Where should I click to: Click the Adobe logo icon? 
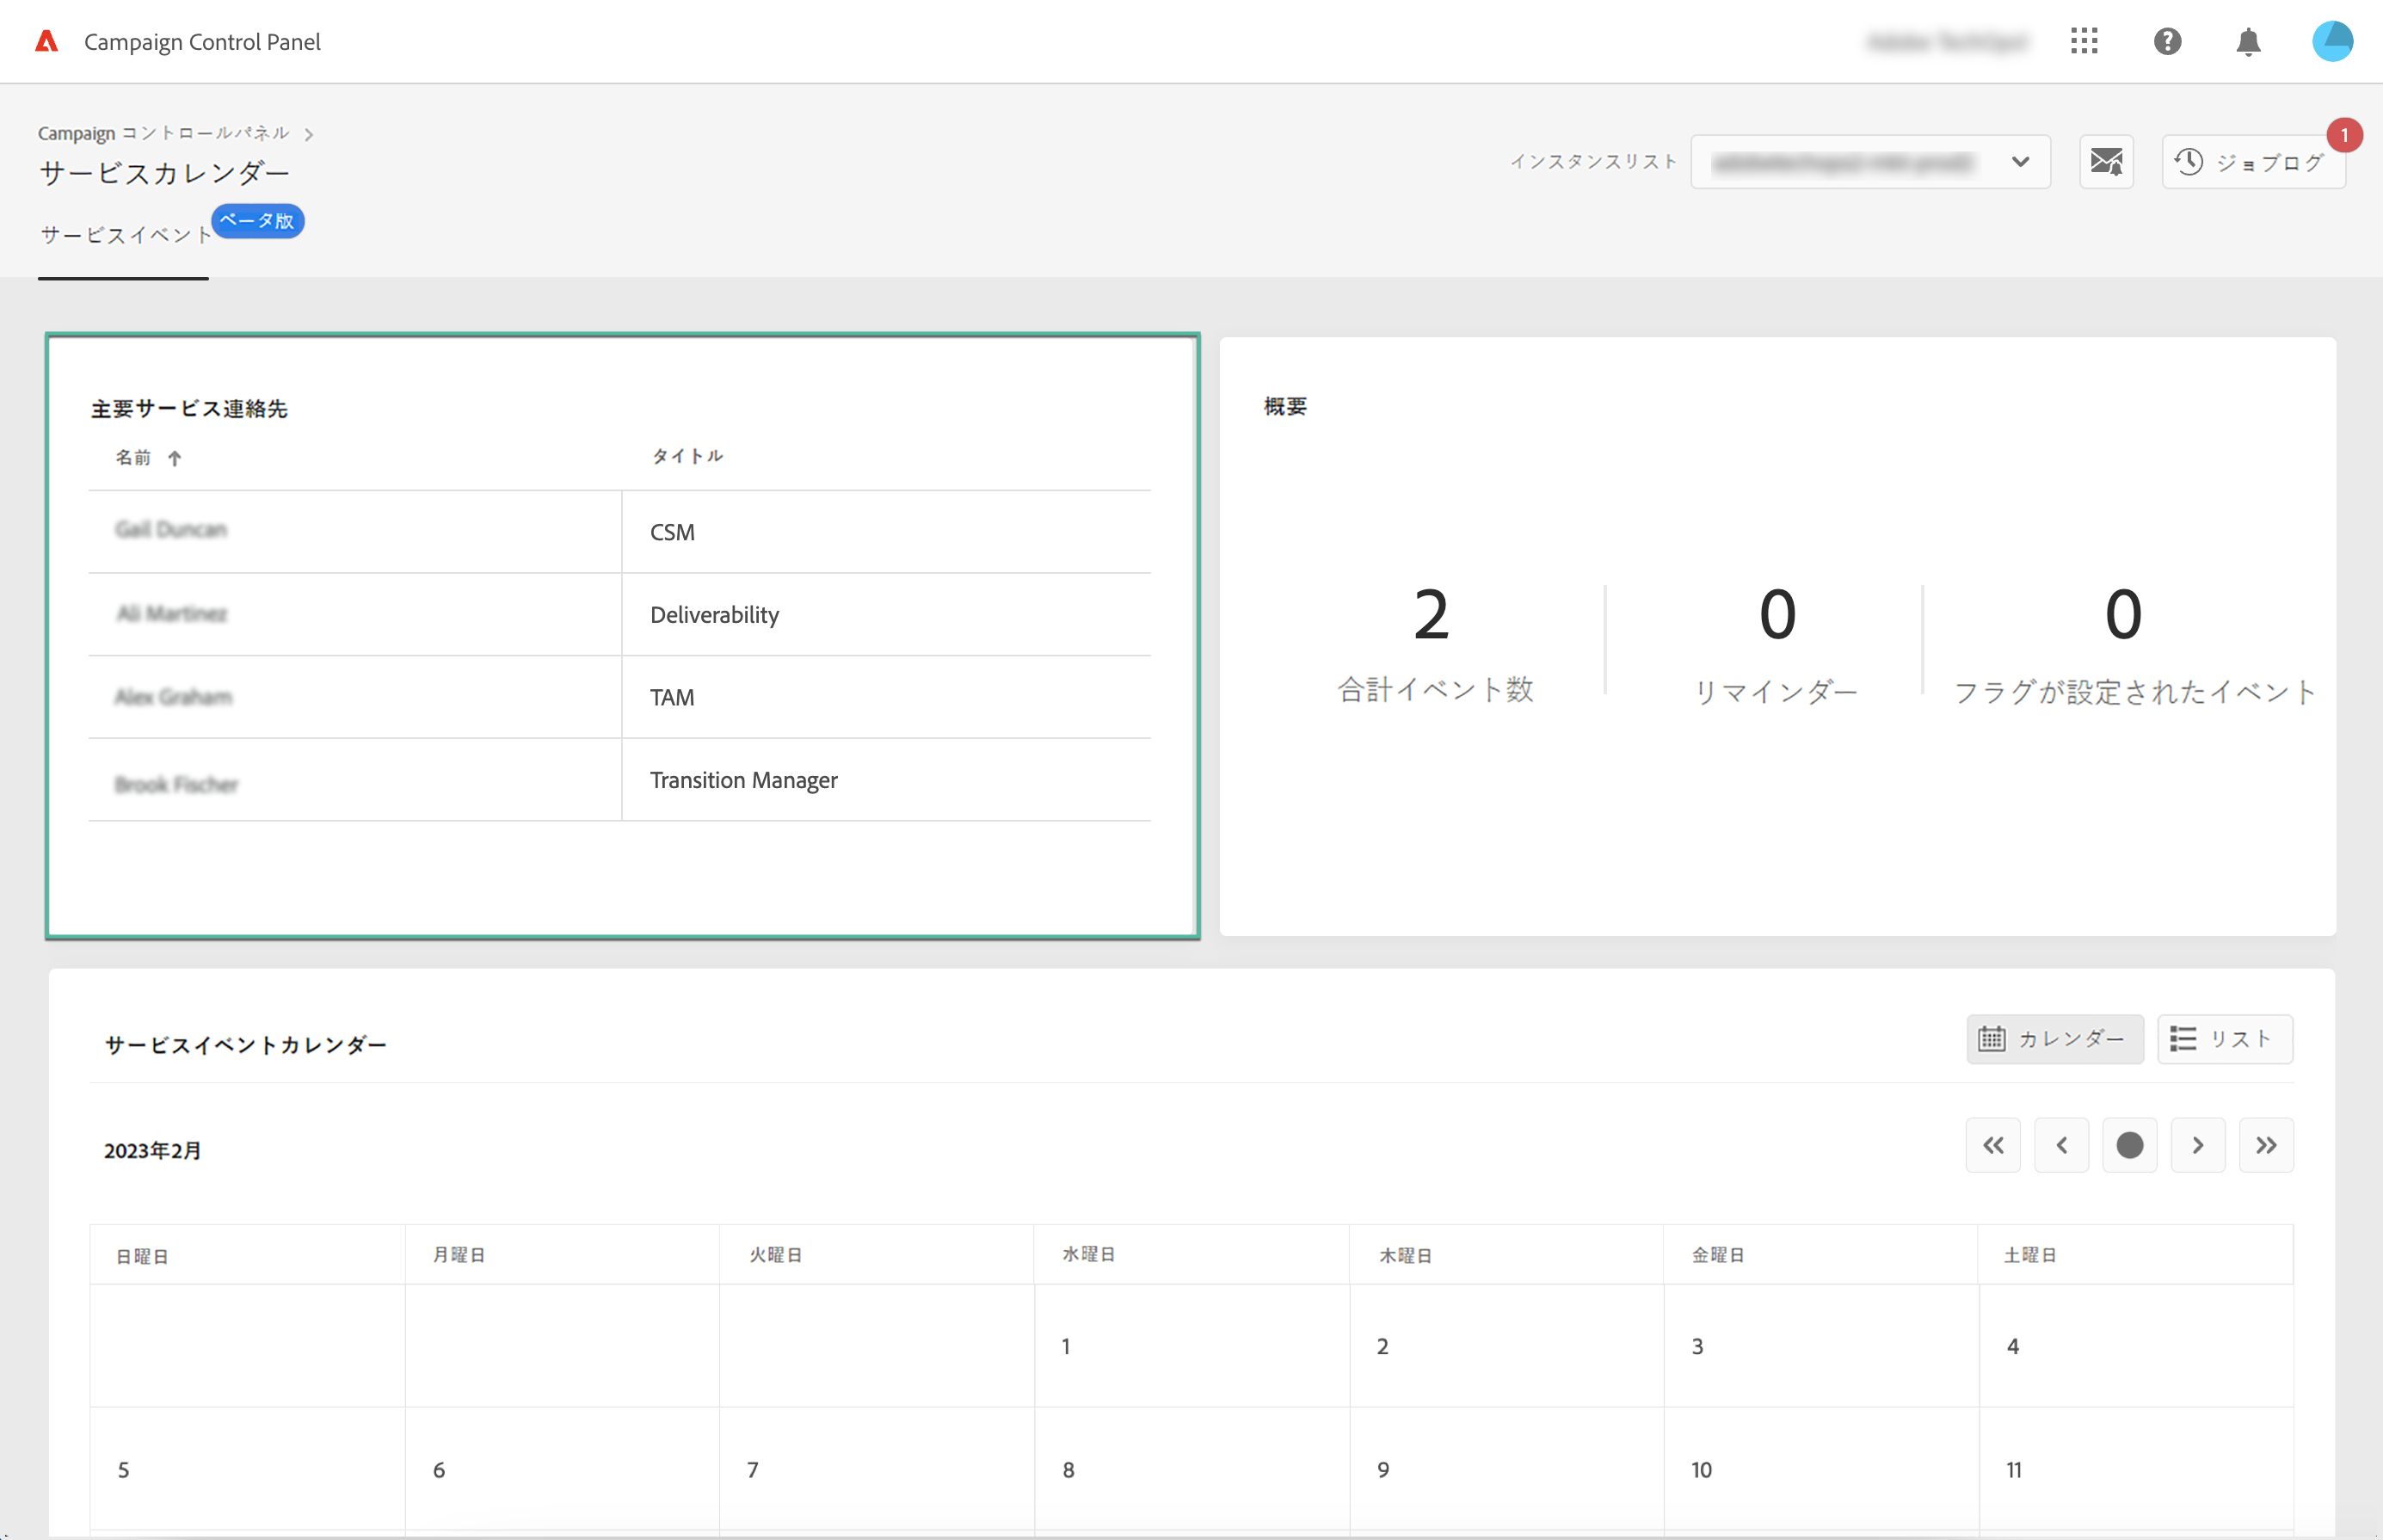(46, 41)
